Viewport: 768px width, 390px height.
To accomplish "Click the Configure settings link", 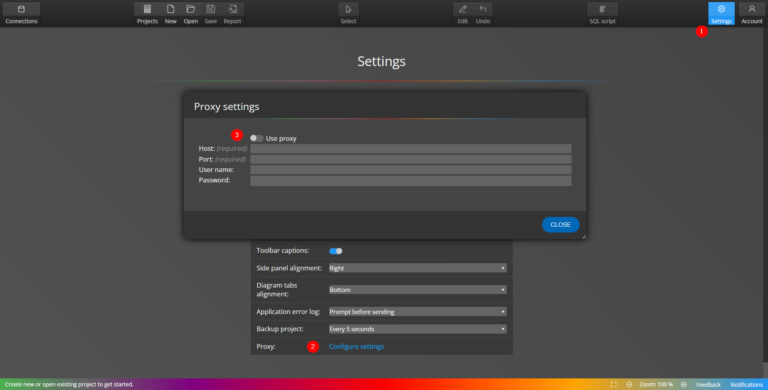I will pos(356,346).
